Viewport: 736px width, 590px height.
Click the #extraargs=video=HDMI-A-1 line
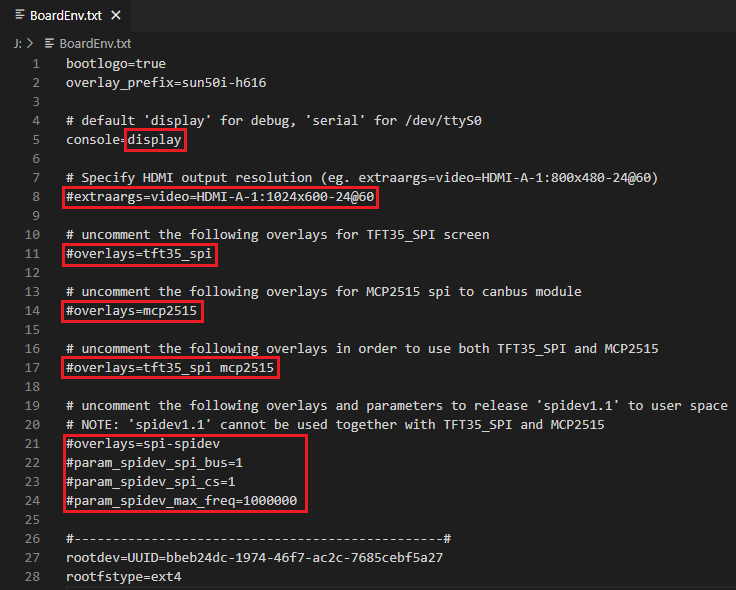tap(220, 197)
